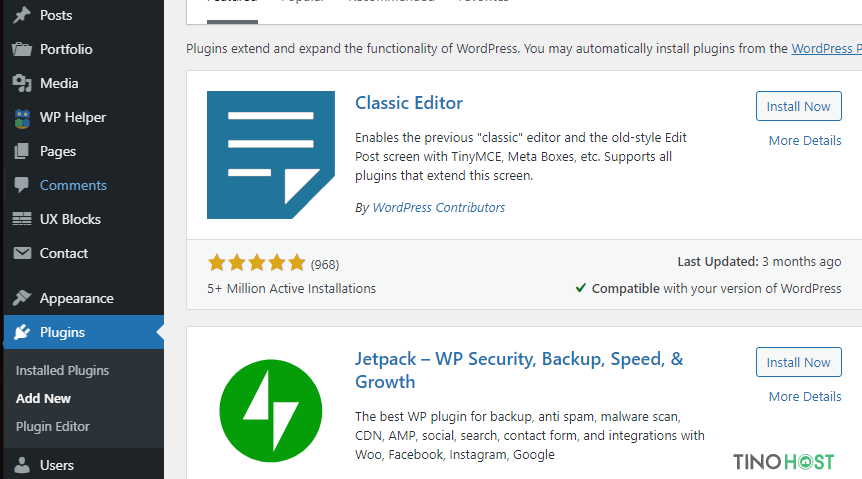This screenshot has height=479, width=862.
Task: Click the Media library icon
Action: coord(22,83)
